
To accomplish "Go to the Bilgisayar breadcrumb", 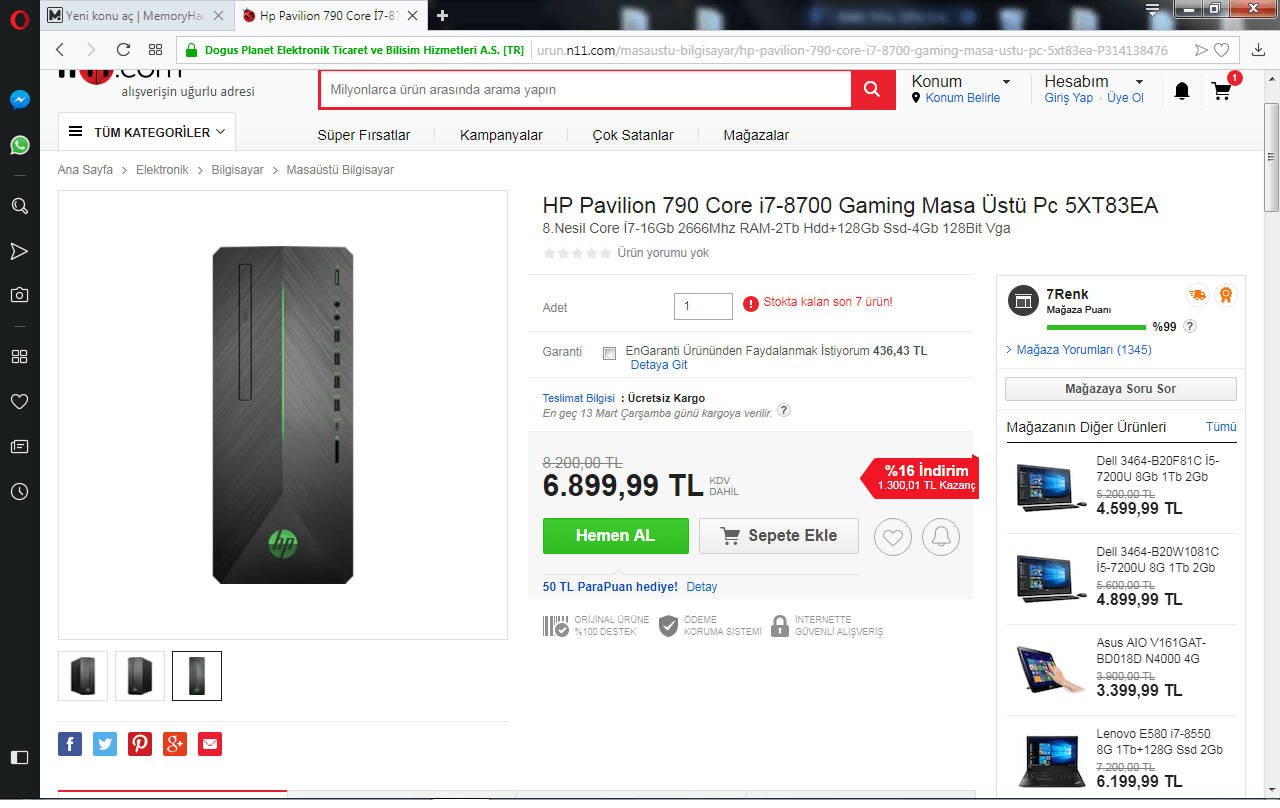I will [238, 170].
